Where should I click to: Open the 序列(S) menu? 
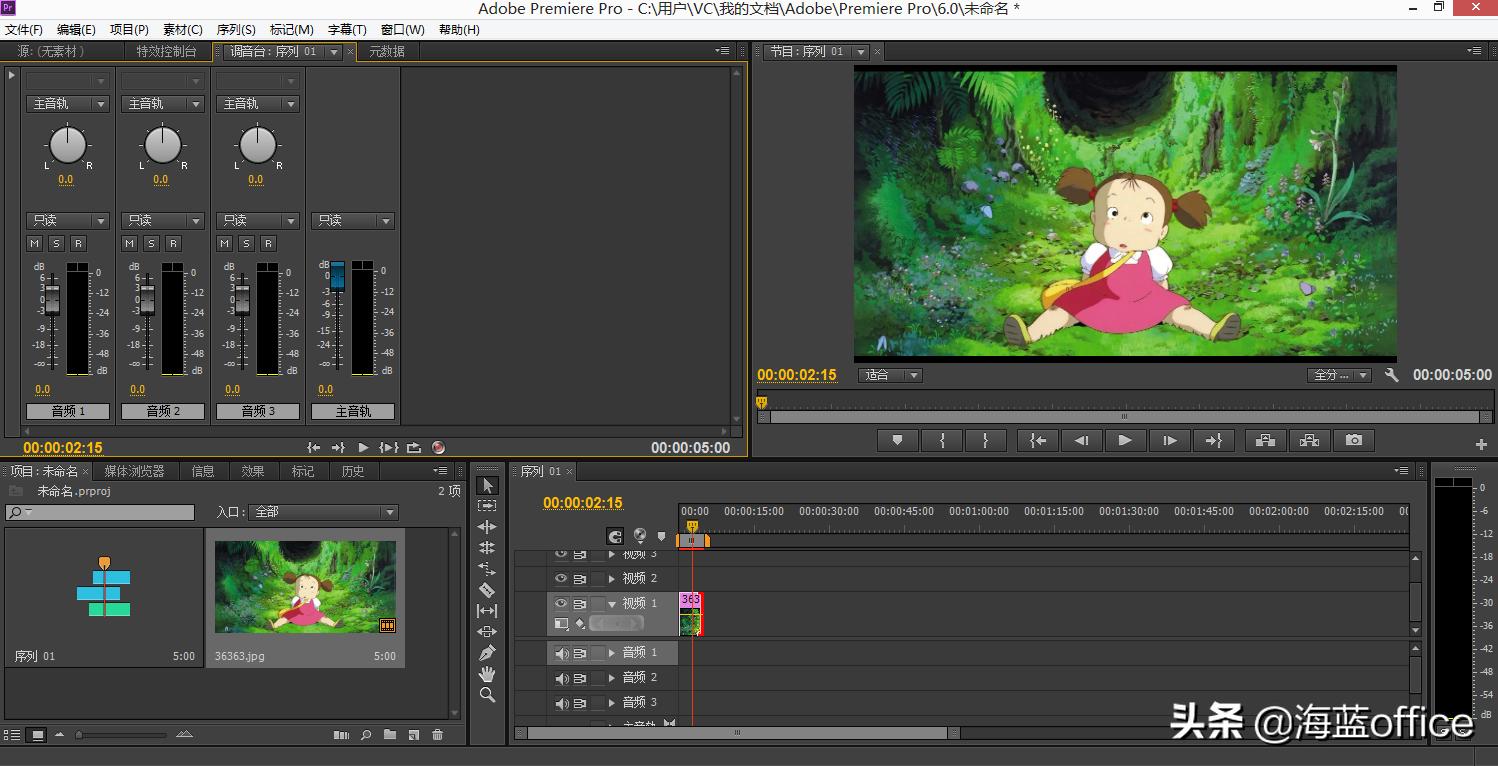pyautogui.click(x=236, y=30)
